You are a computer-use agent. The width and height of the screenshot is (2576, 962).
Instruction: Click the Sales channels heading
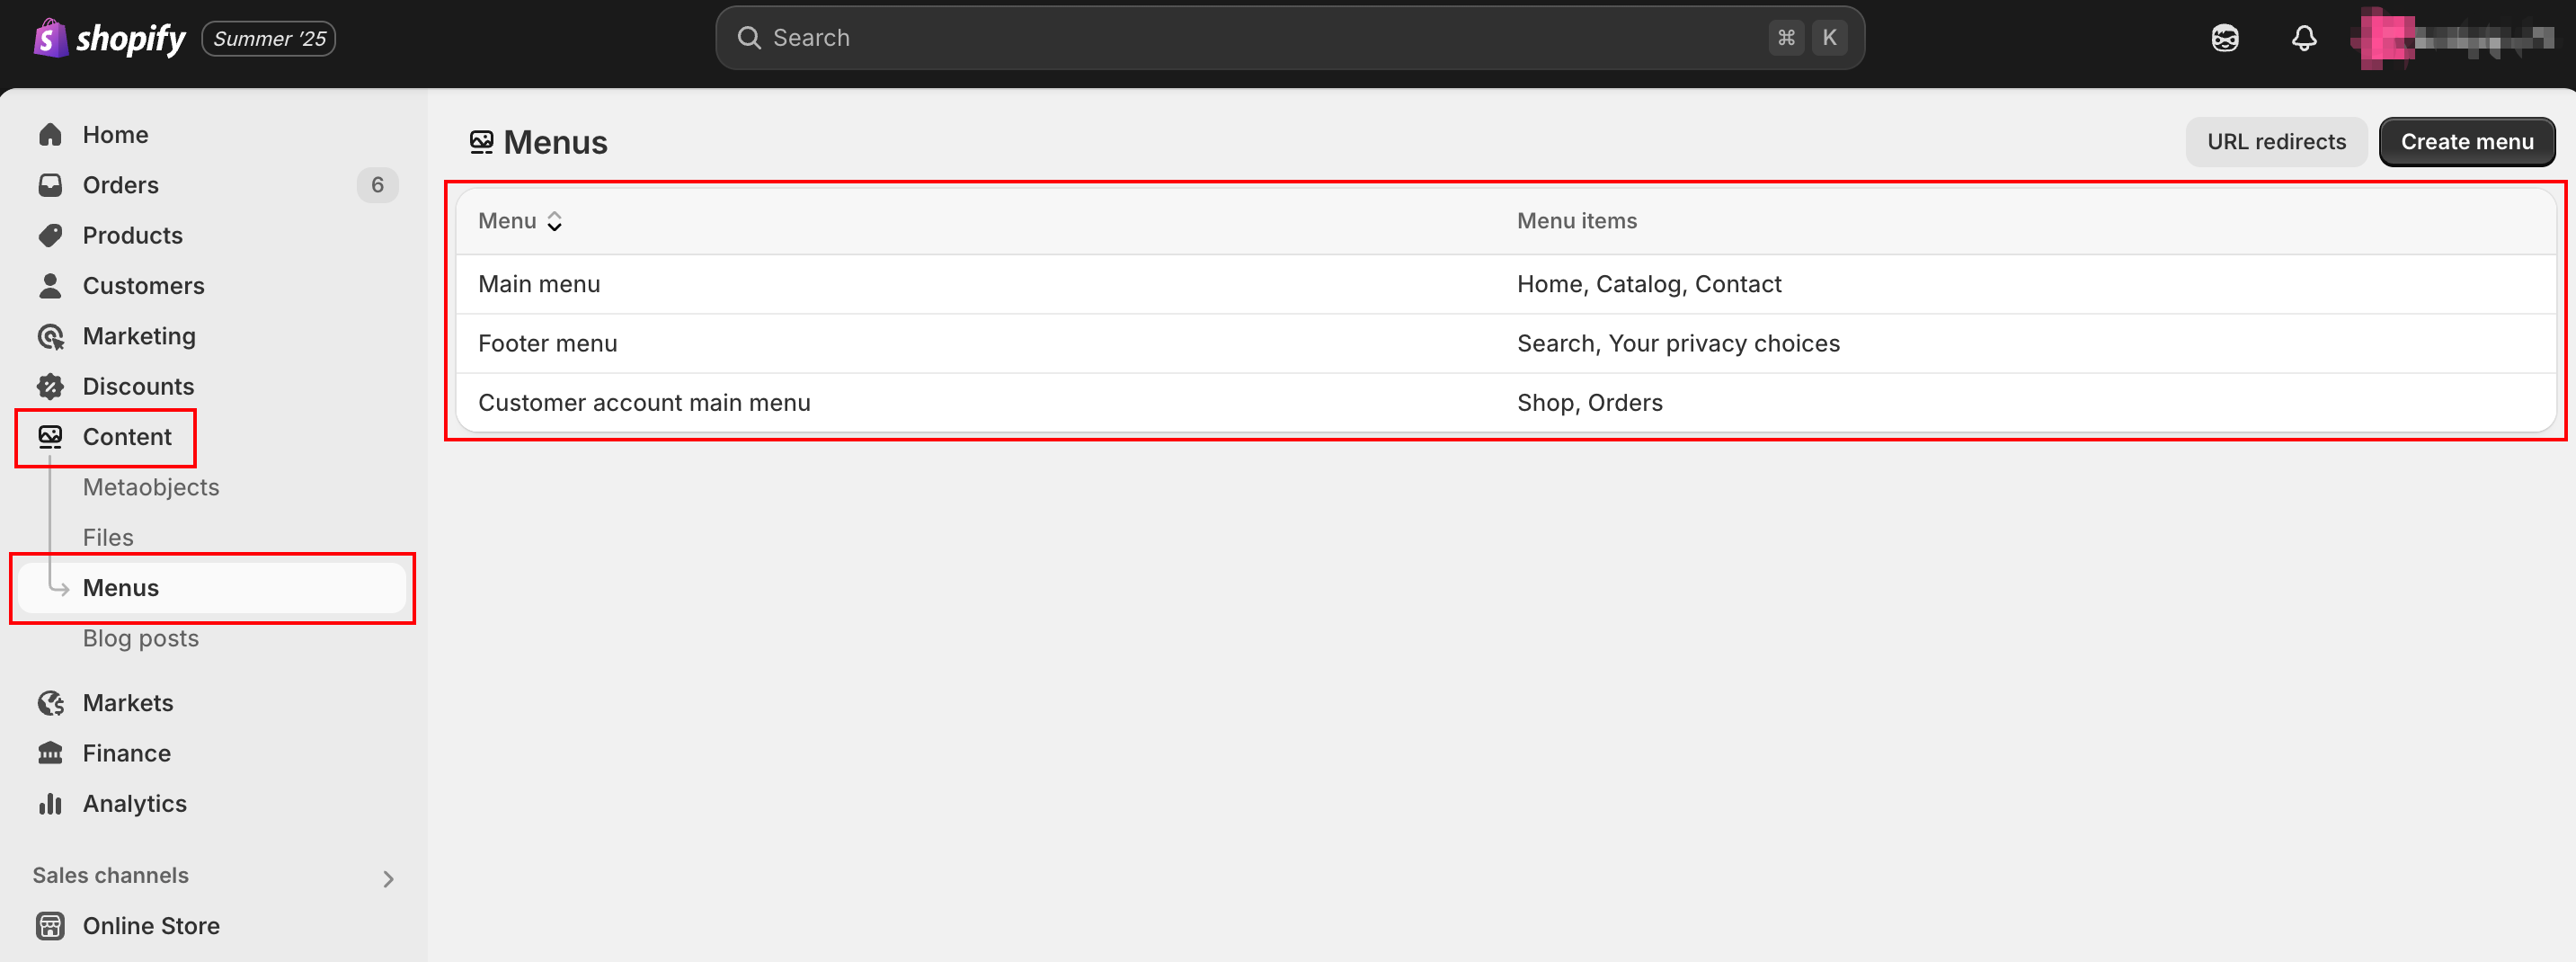(x=110, y=875)
